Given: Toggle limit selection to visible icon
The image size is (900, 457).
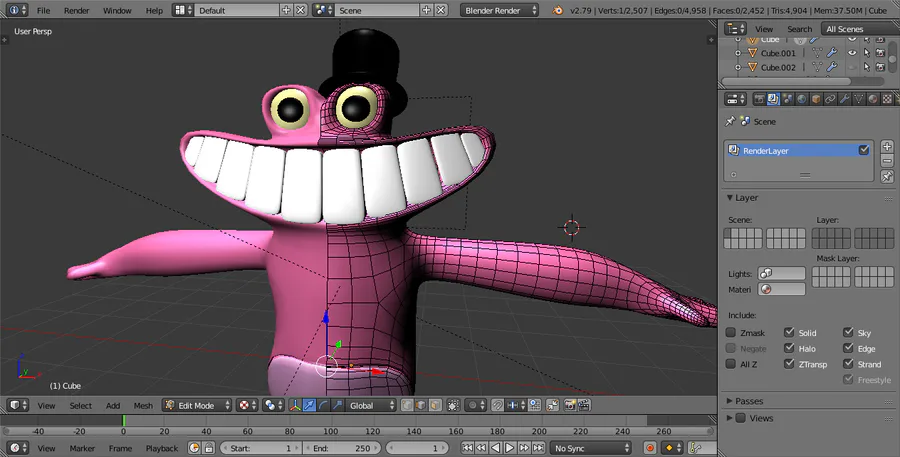Looking at the screenshot, I should click(x=453, y=405).
